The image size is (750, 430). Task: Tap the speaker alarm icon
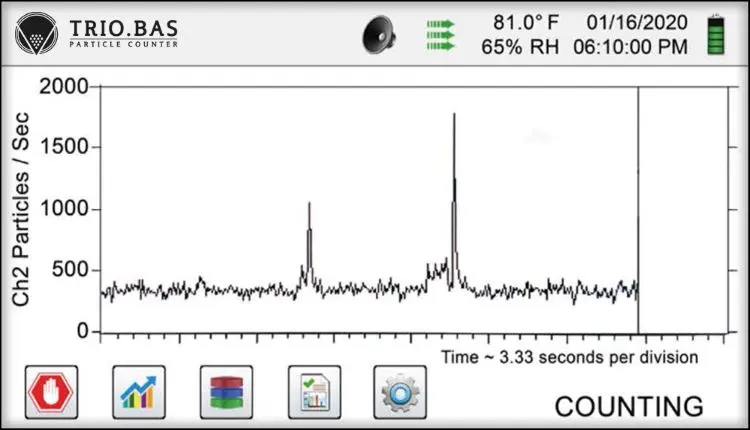(379, 34)
